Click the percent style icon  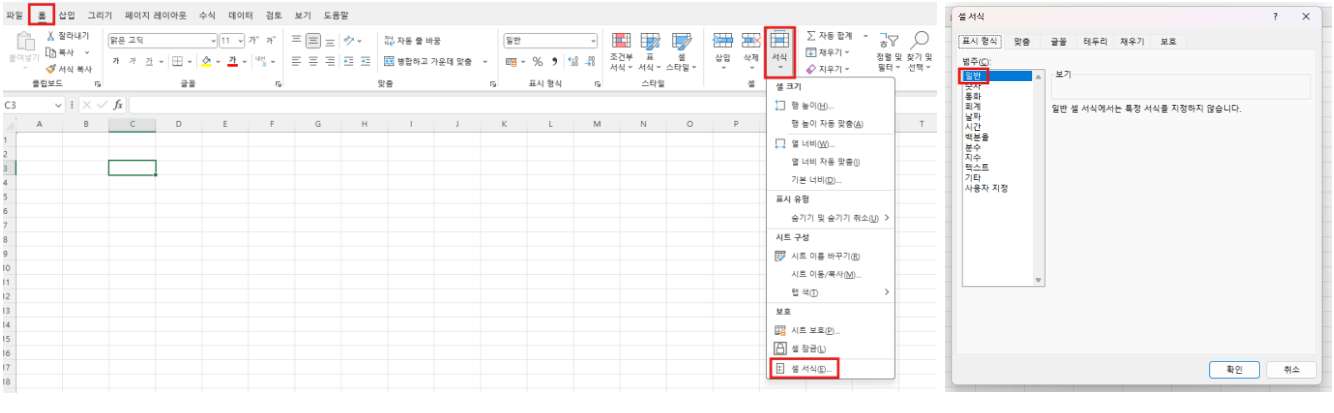(537, 61)
